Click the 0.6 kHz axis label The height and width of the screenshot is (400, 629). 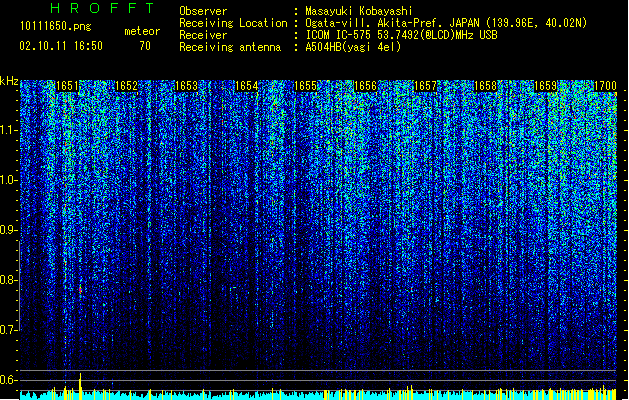9,380
